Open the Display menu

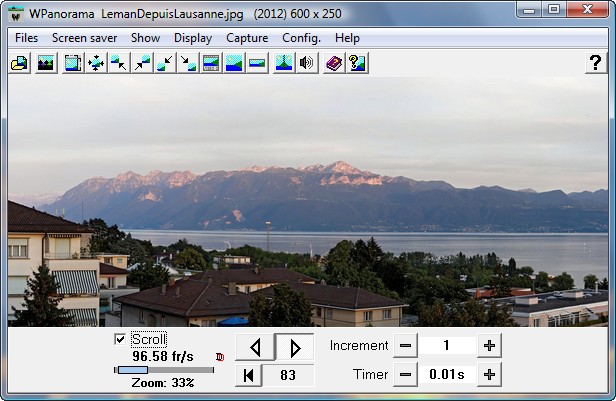tap(193, 38)
